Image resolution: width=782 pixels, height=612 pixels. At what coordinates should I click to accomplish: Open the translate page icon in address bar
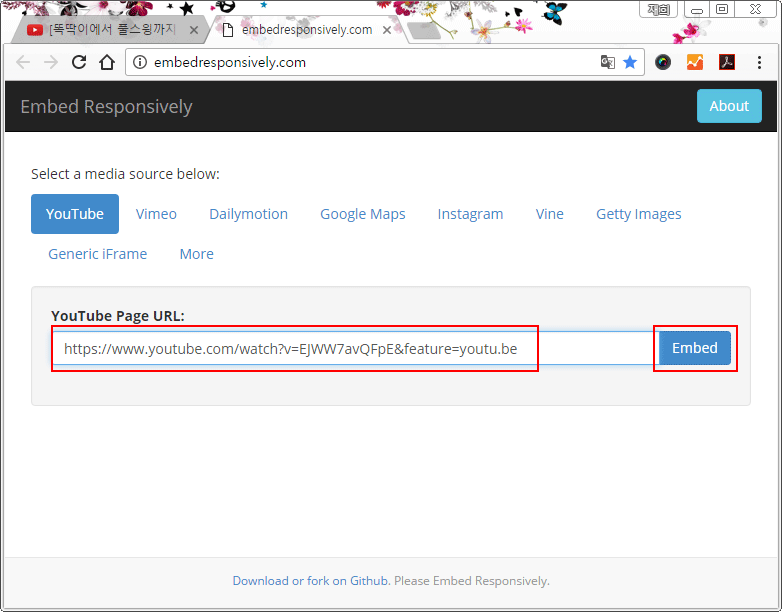(607, 62)
